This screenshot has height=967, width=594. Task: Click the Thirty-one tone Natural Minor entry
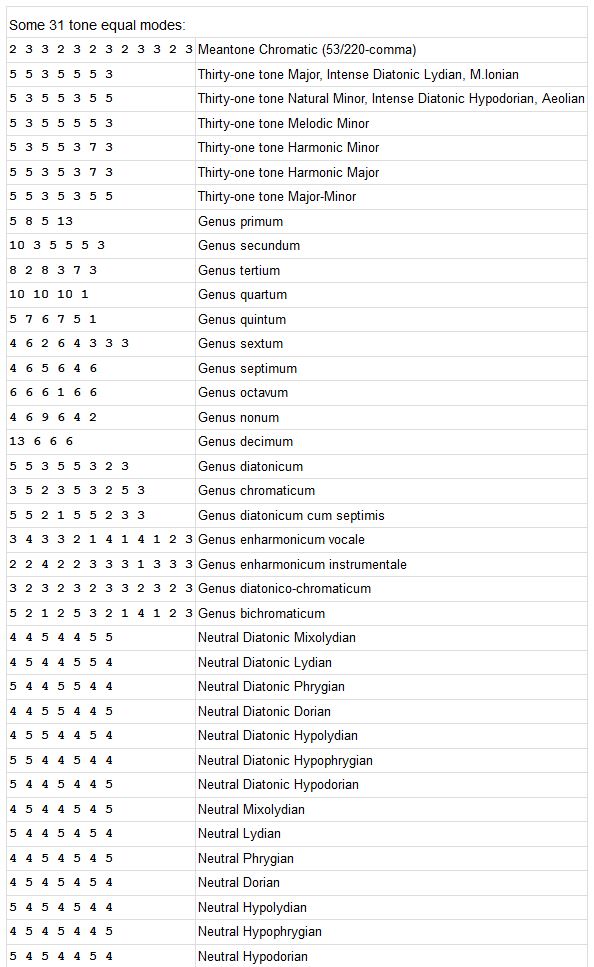pos(391,99)
